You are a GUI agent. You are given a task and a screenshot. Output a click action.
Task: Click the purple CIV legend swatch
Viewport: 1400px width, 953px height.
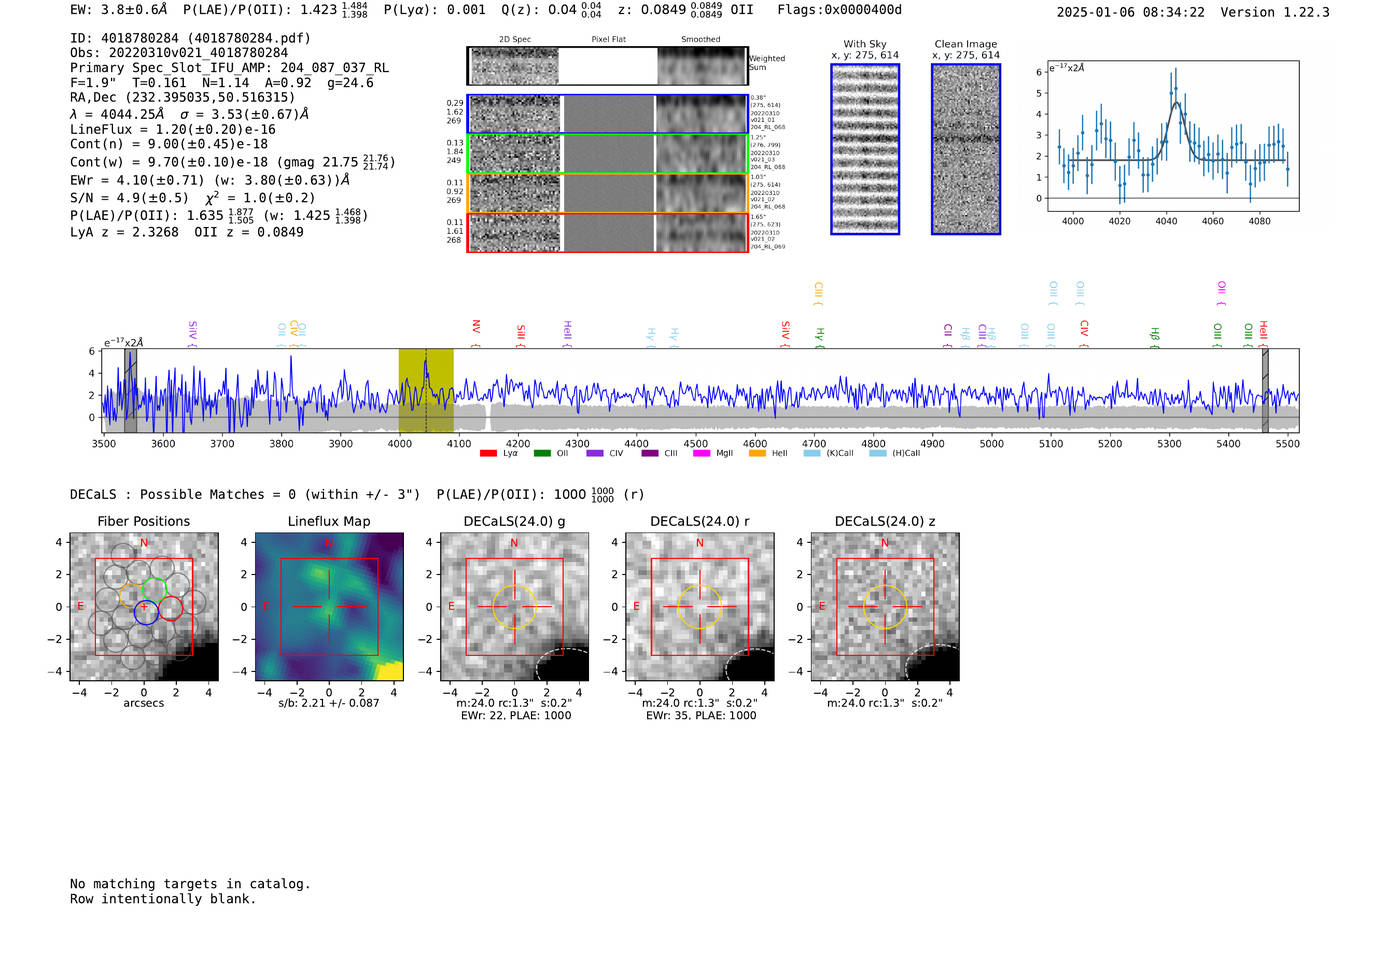[595, 453]
